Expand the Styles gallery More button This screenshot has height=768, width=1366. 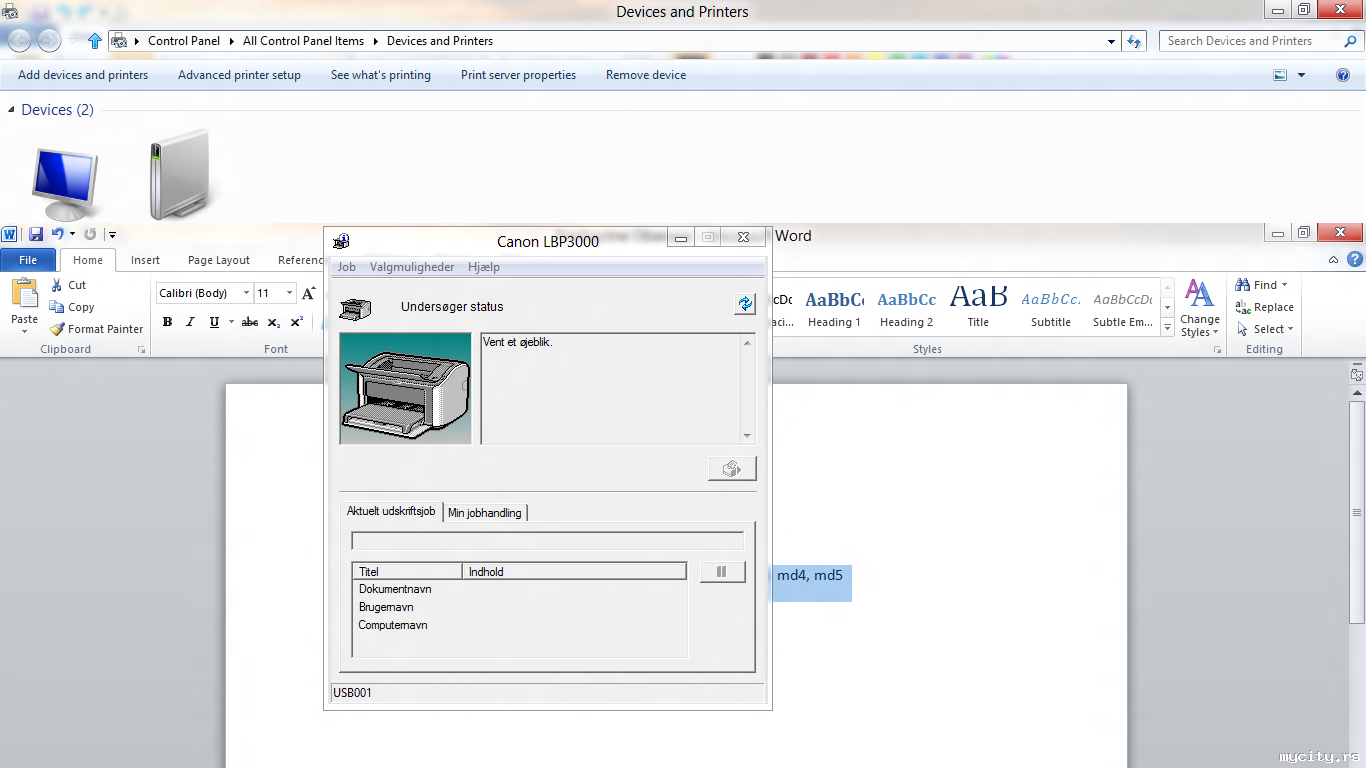click(1167, 327)
